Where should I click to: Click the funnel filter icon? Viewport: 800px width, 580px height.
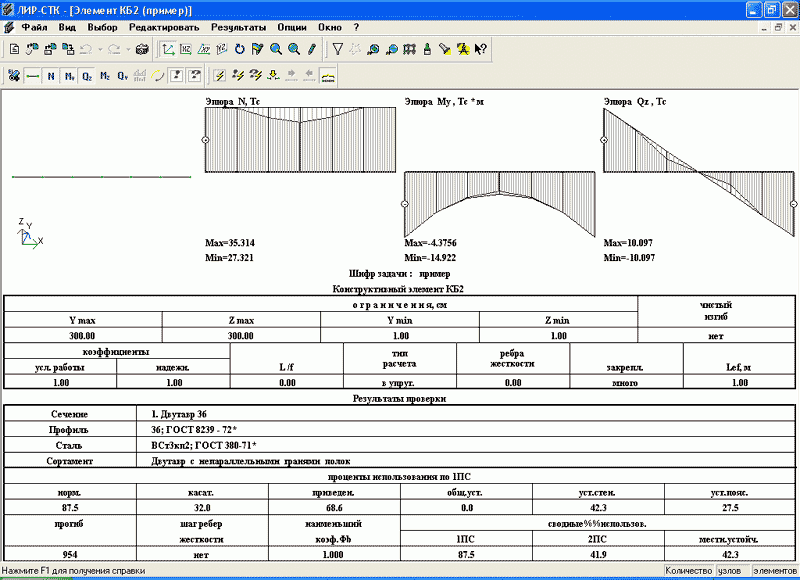(x=338, y=48)
